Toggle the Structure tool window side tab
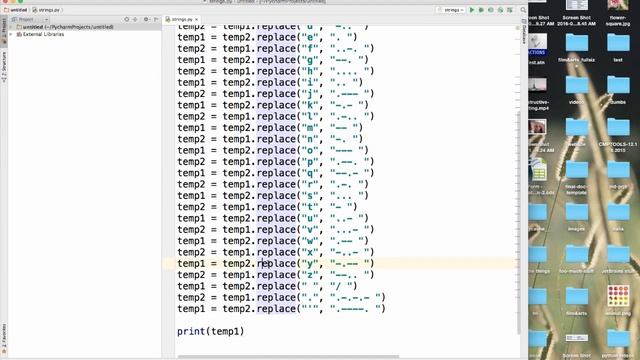 [4, 67]
